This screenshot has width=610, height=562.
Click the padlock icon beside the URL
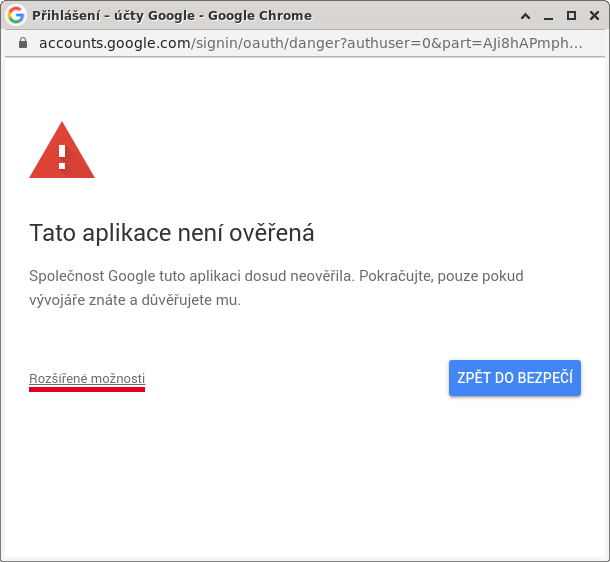(23, 43)
